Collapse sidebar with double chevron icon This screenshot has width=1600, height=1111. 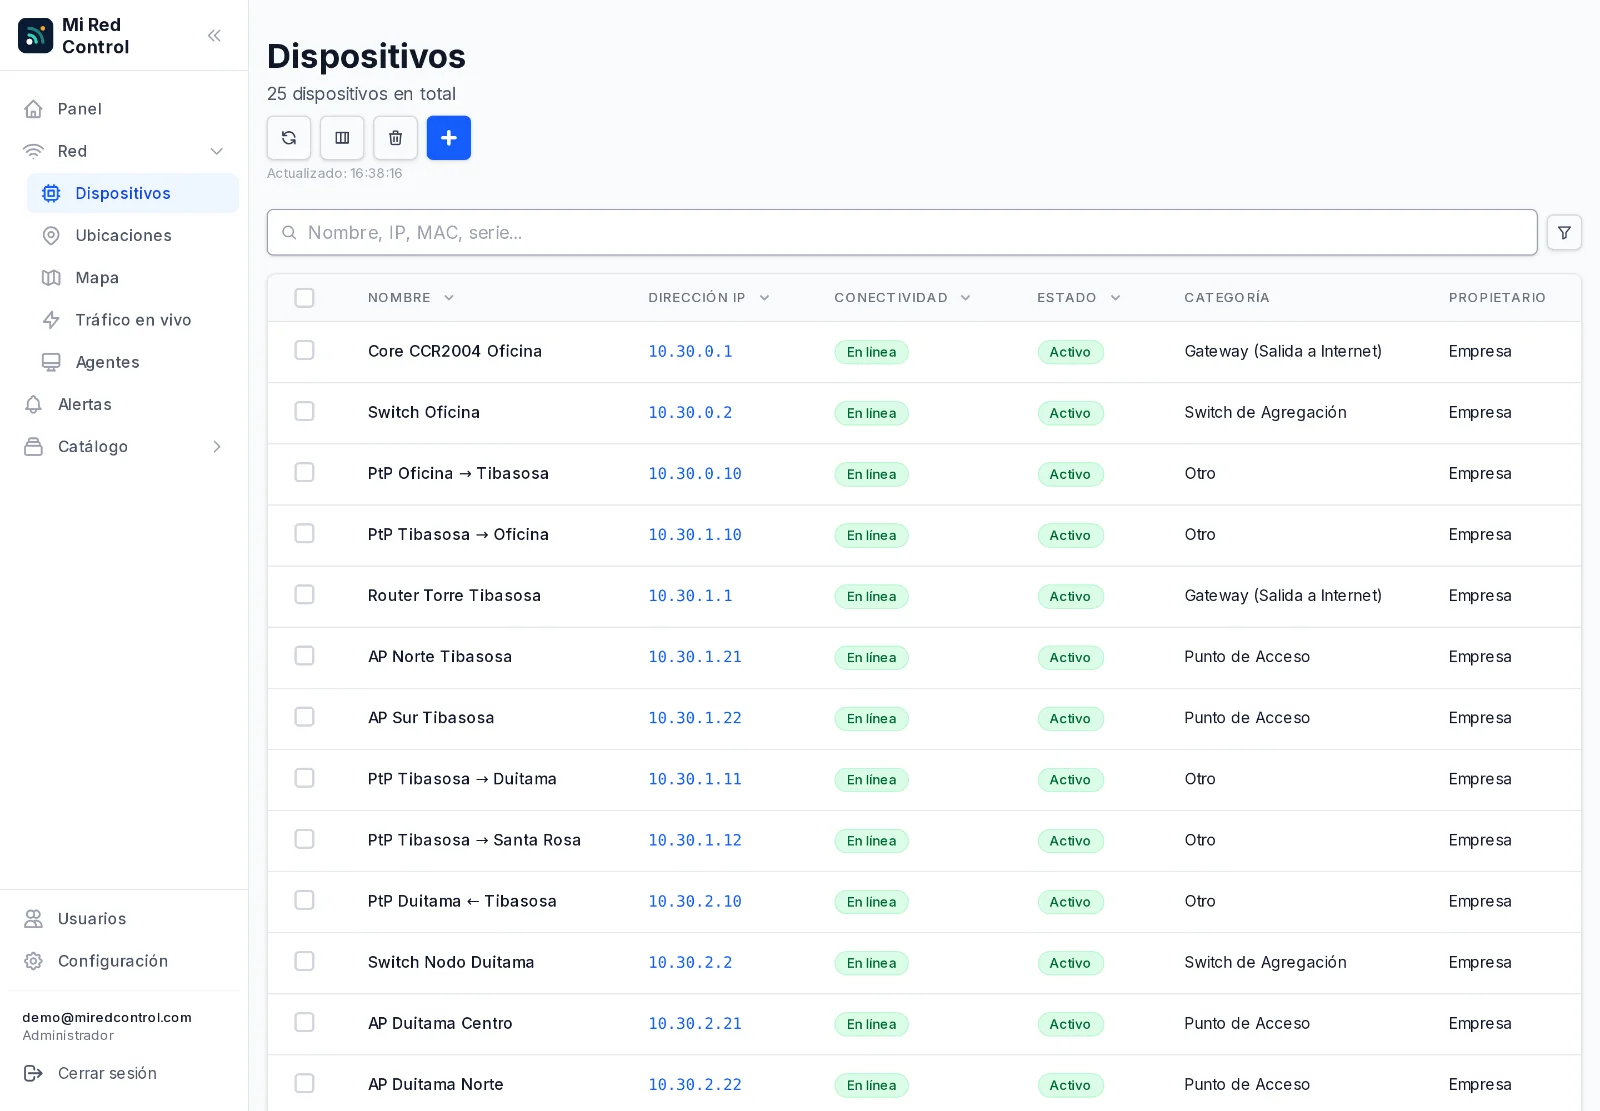click(x=214, y=36)
